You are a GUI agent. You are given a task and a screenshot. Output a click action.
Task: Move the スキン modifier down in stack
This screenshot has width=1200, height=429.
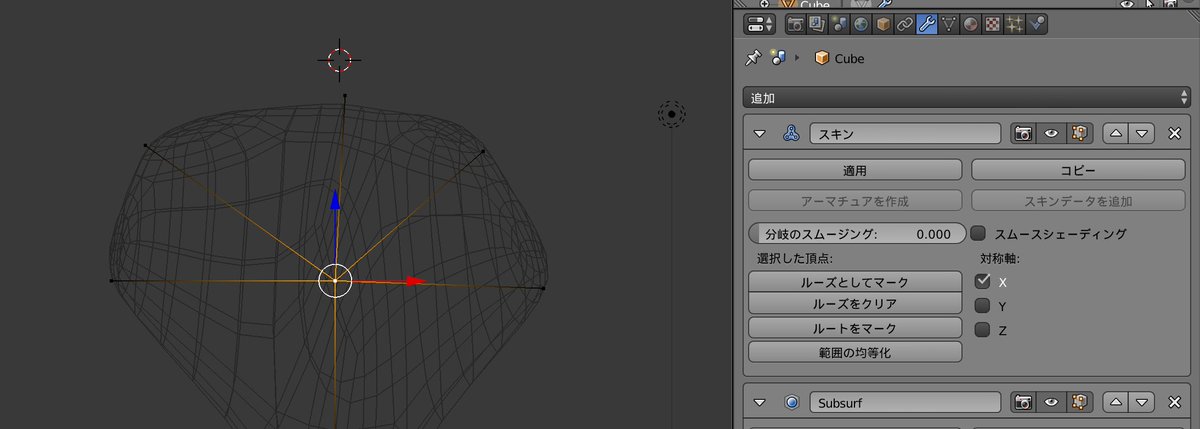pyautogui.click(x=1143, y=134)
